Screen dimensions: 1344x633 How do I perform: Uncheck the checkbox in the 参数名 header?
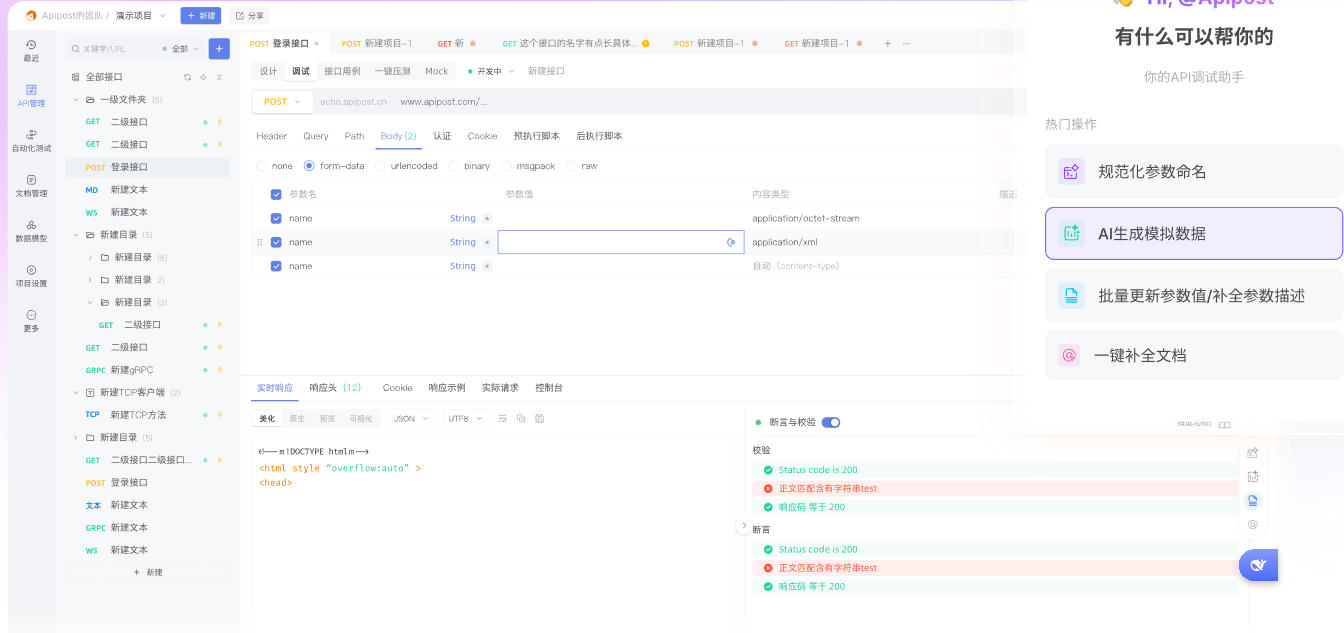click(x=276, y=194)
